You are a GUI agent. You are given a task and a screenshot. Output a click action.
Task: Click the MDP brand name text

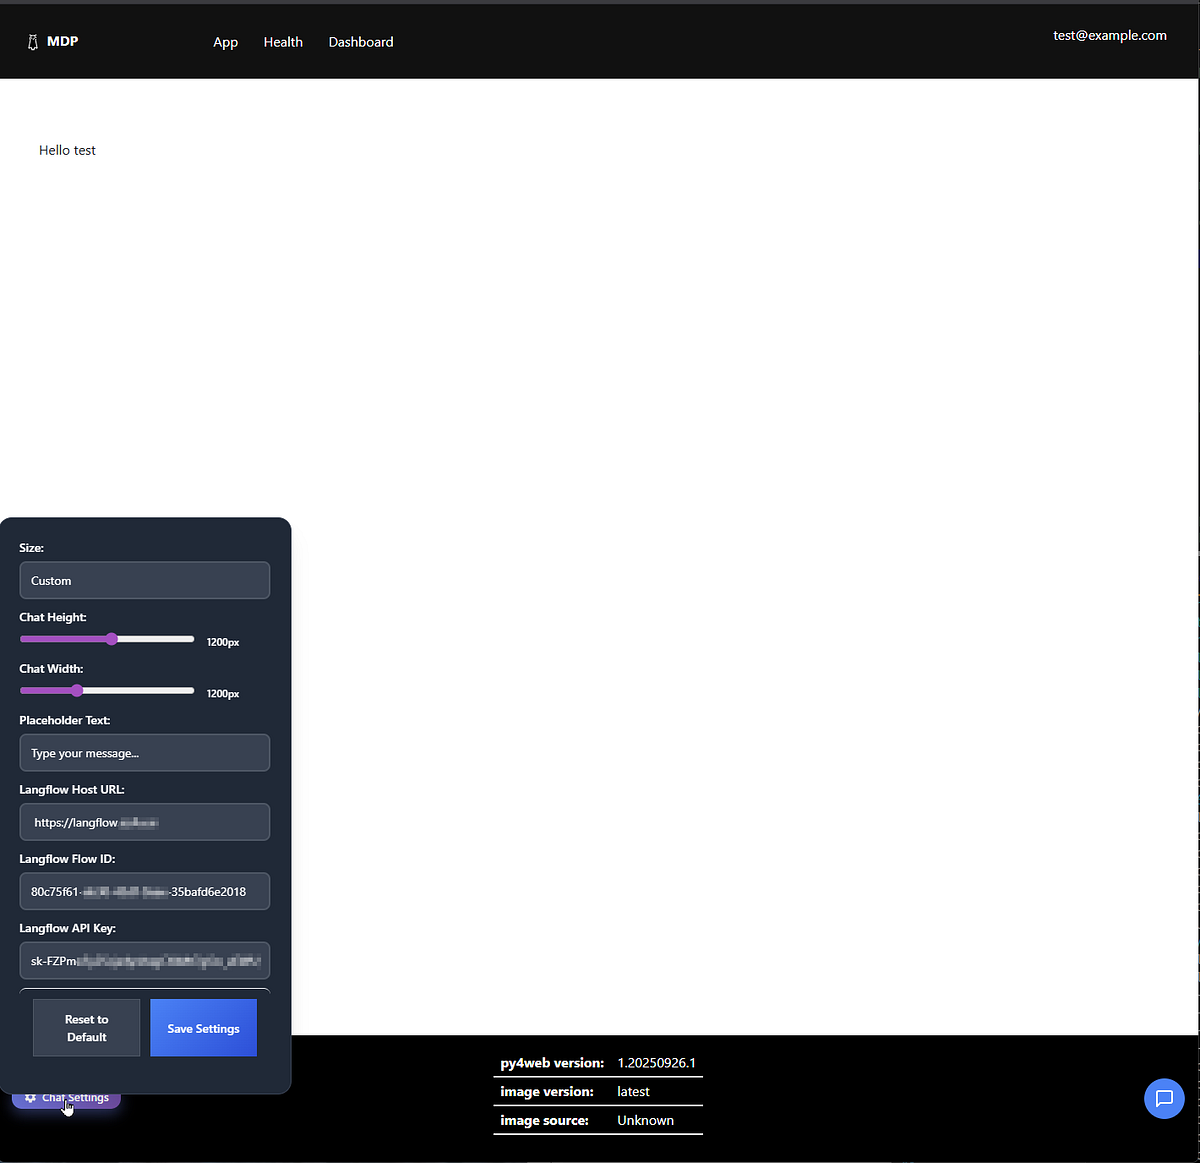(62, 41)
